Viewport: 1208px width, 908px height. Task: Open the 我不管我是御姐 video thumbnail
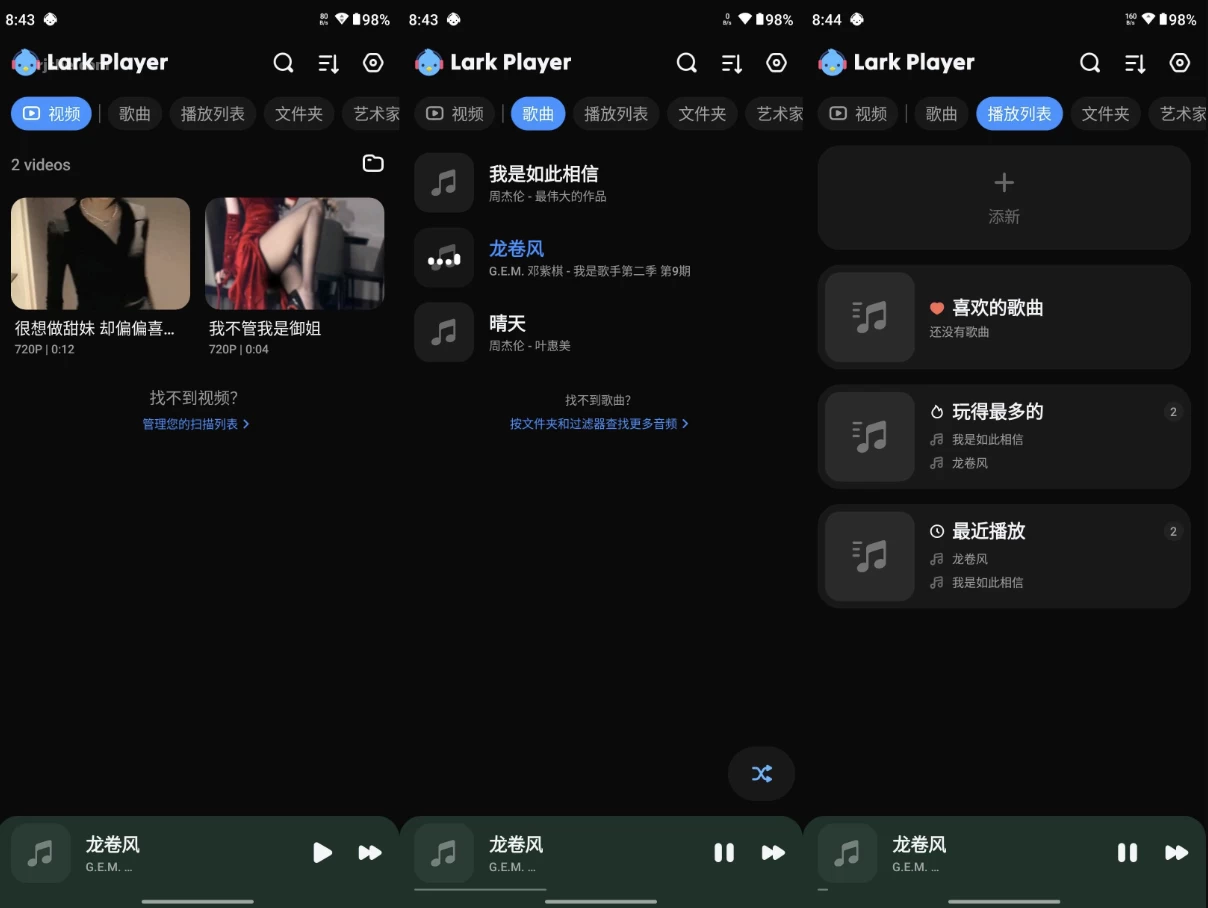(x=294, y=253)
